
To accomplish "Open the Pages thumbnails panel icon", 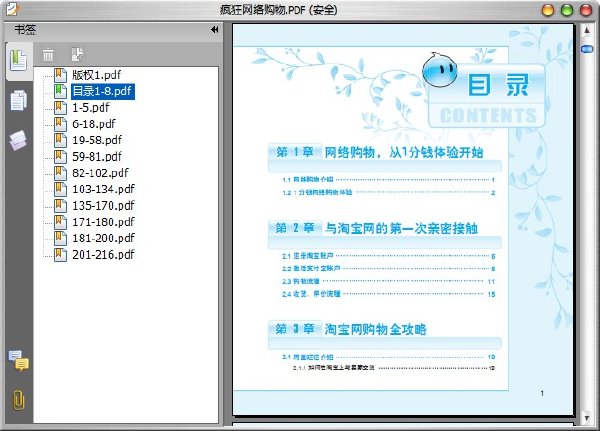I will pos(18,100).
